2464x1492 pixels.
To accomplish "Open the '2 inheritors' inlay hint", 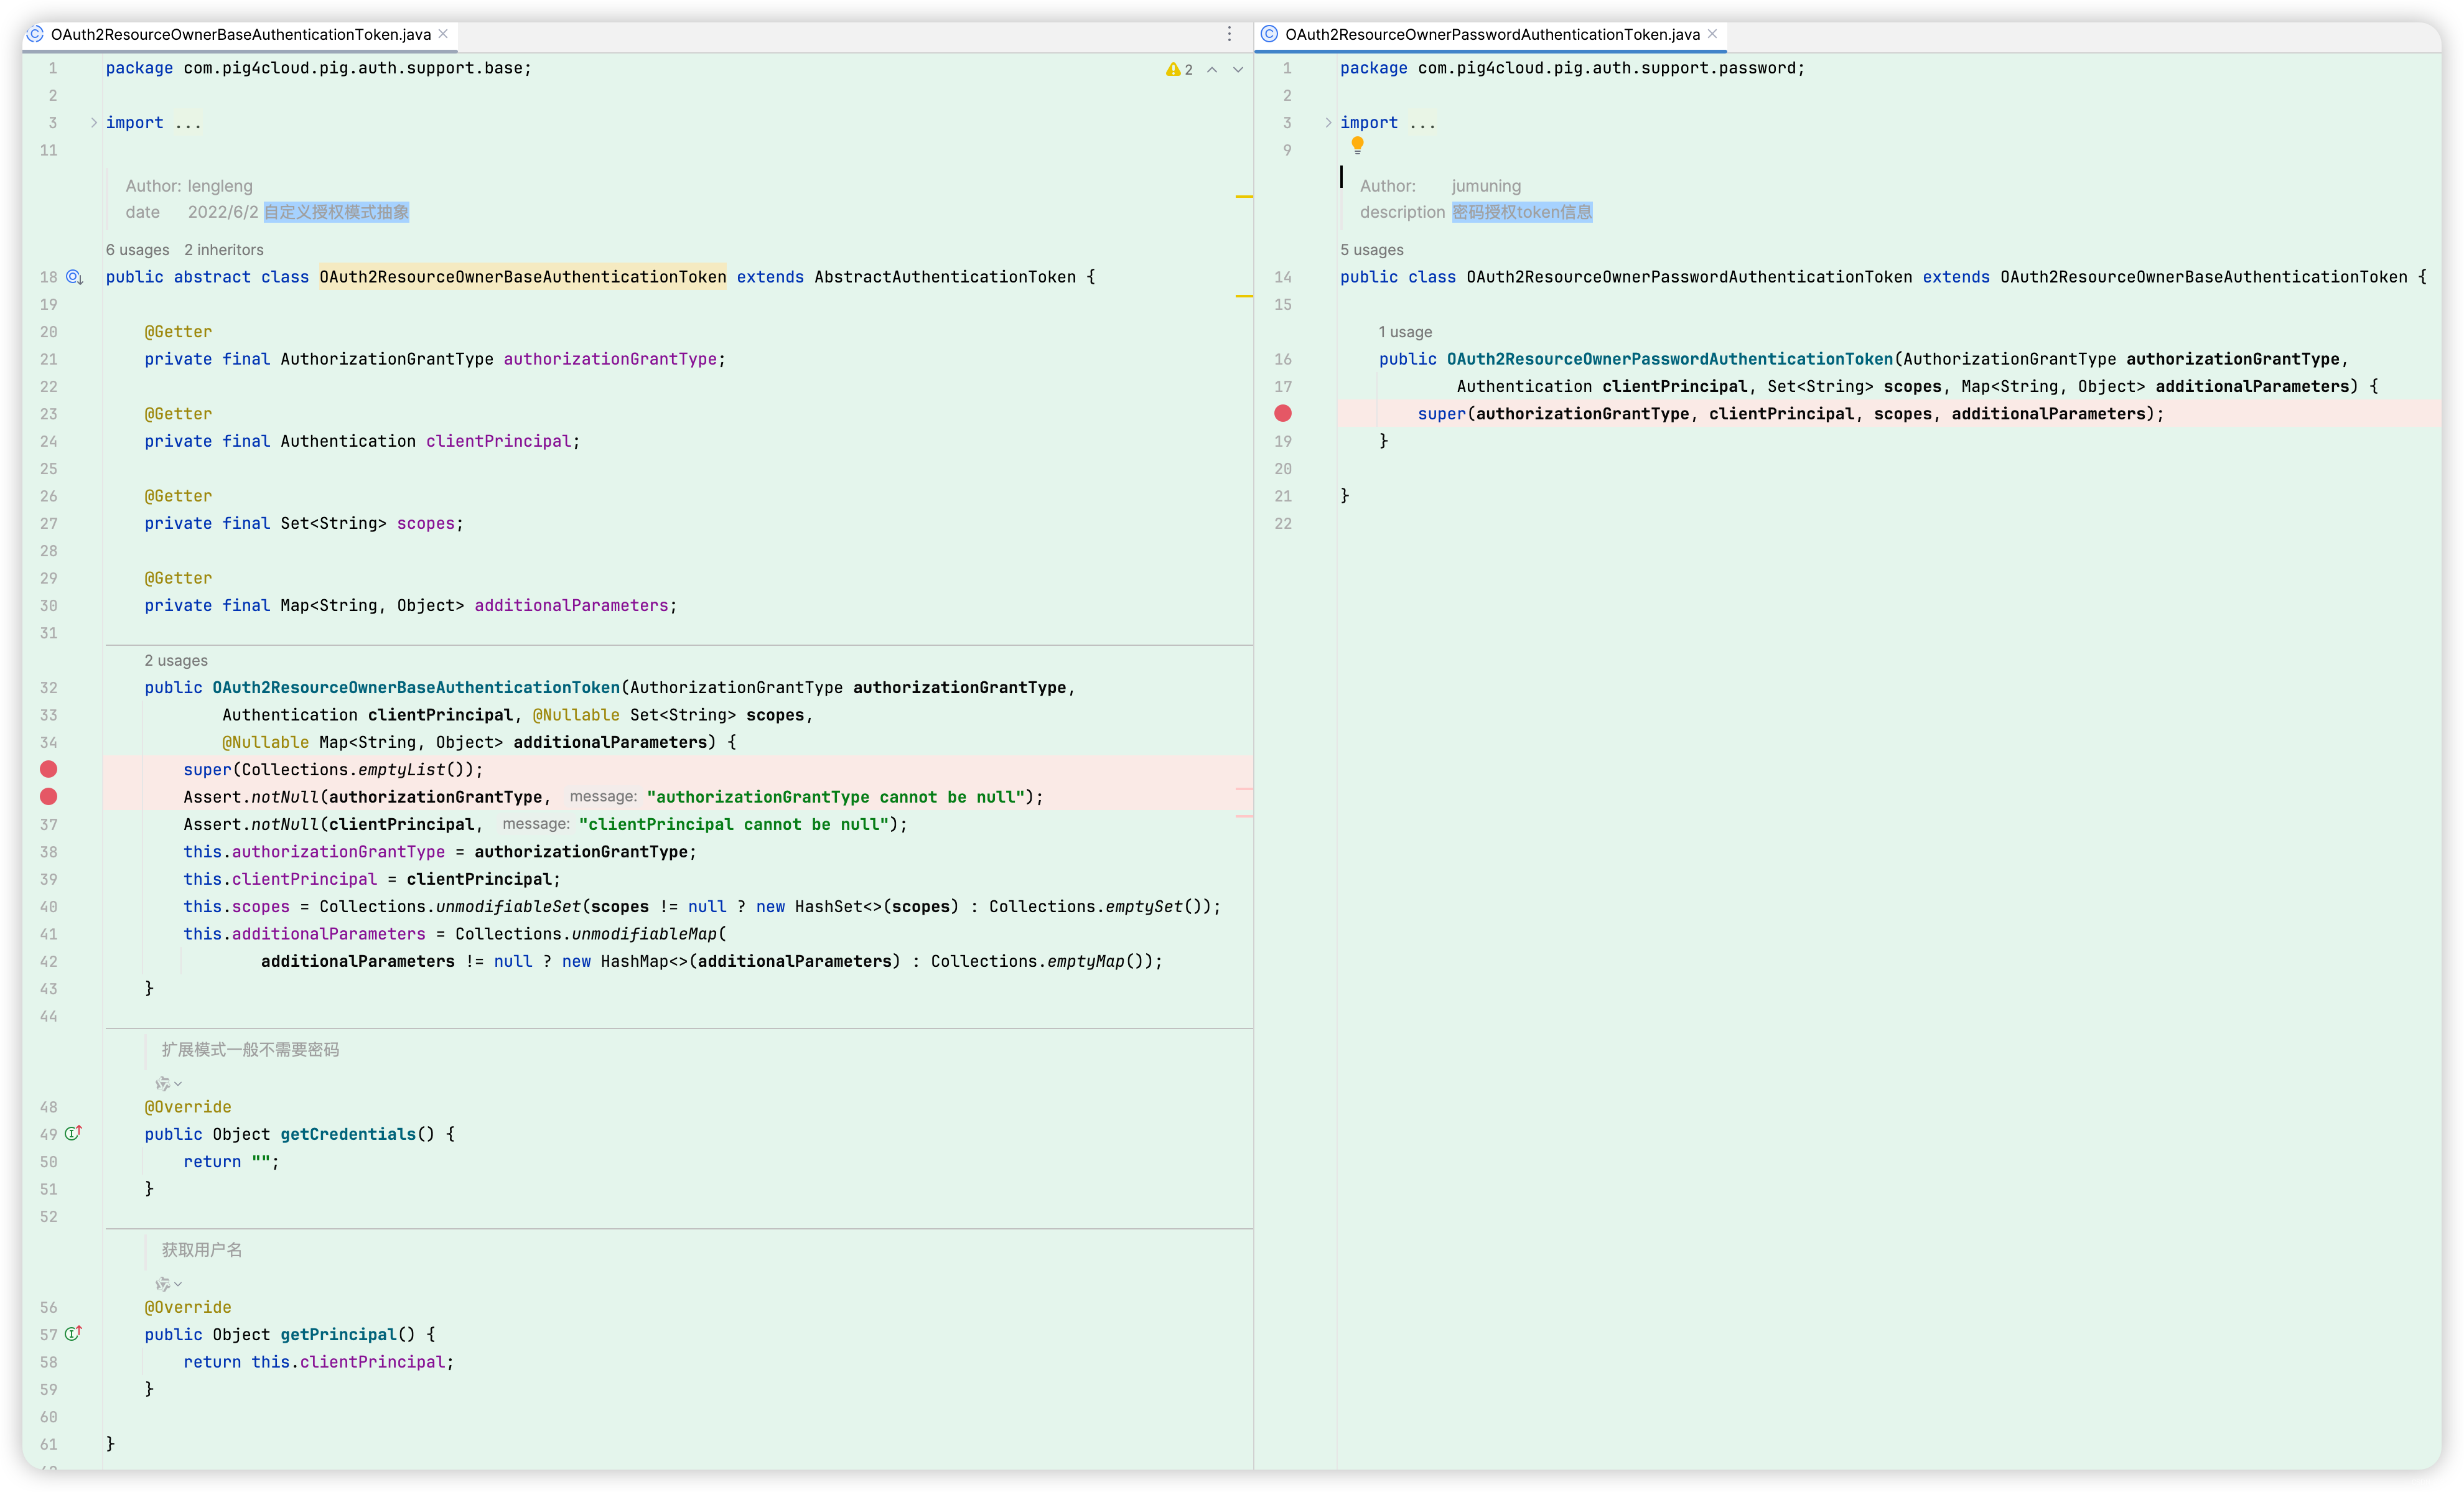I will click(224, 250).
